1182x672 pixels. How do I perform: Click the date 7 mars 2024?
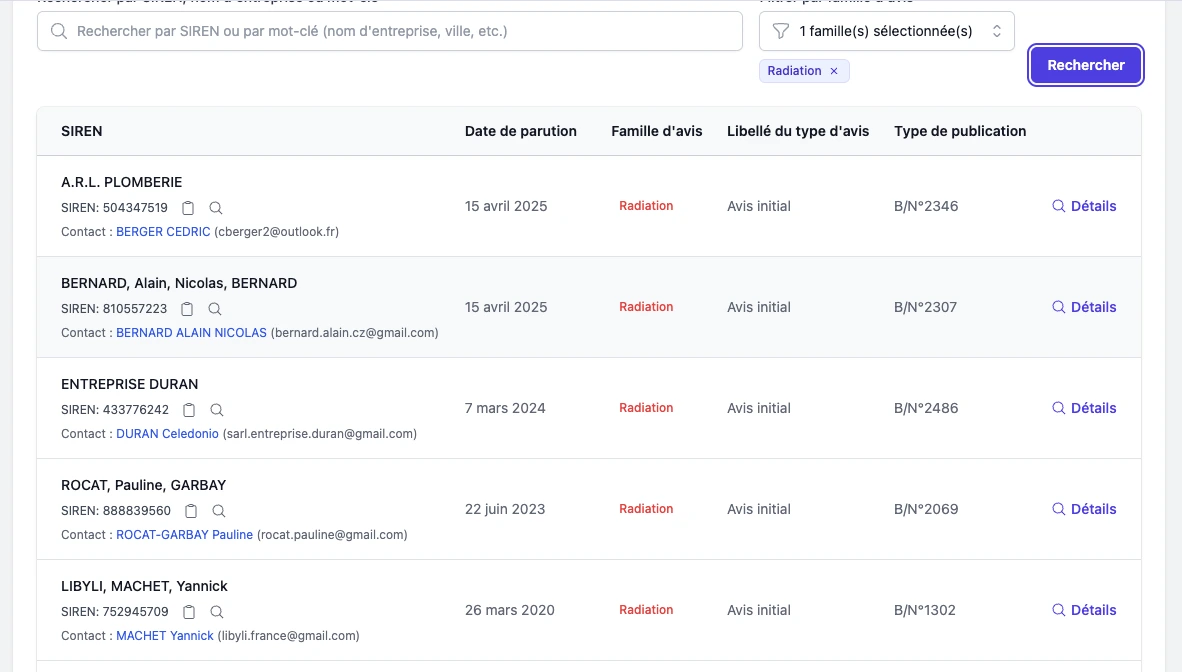point(505,408)
